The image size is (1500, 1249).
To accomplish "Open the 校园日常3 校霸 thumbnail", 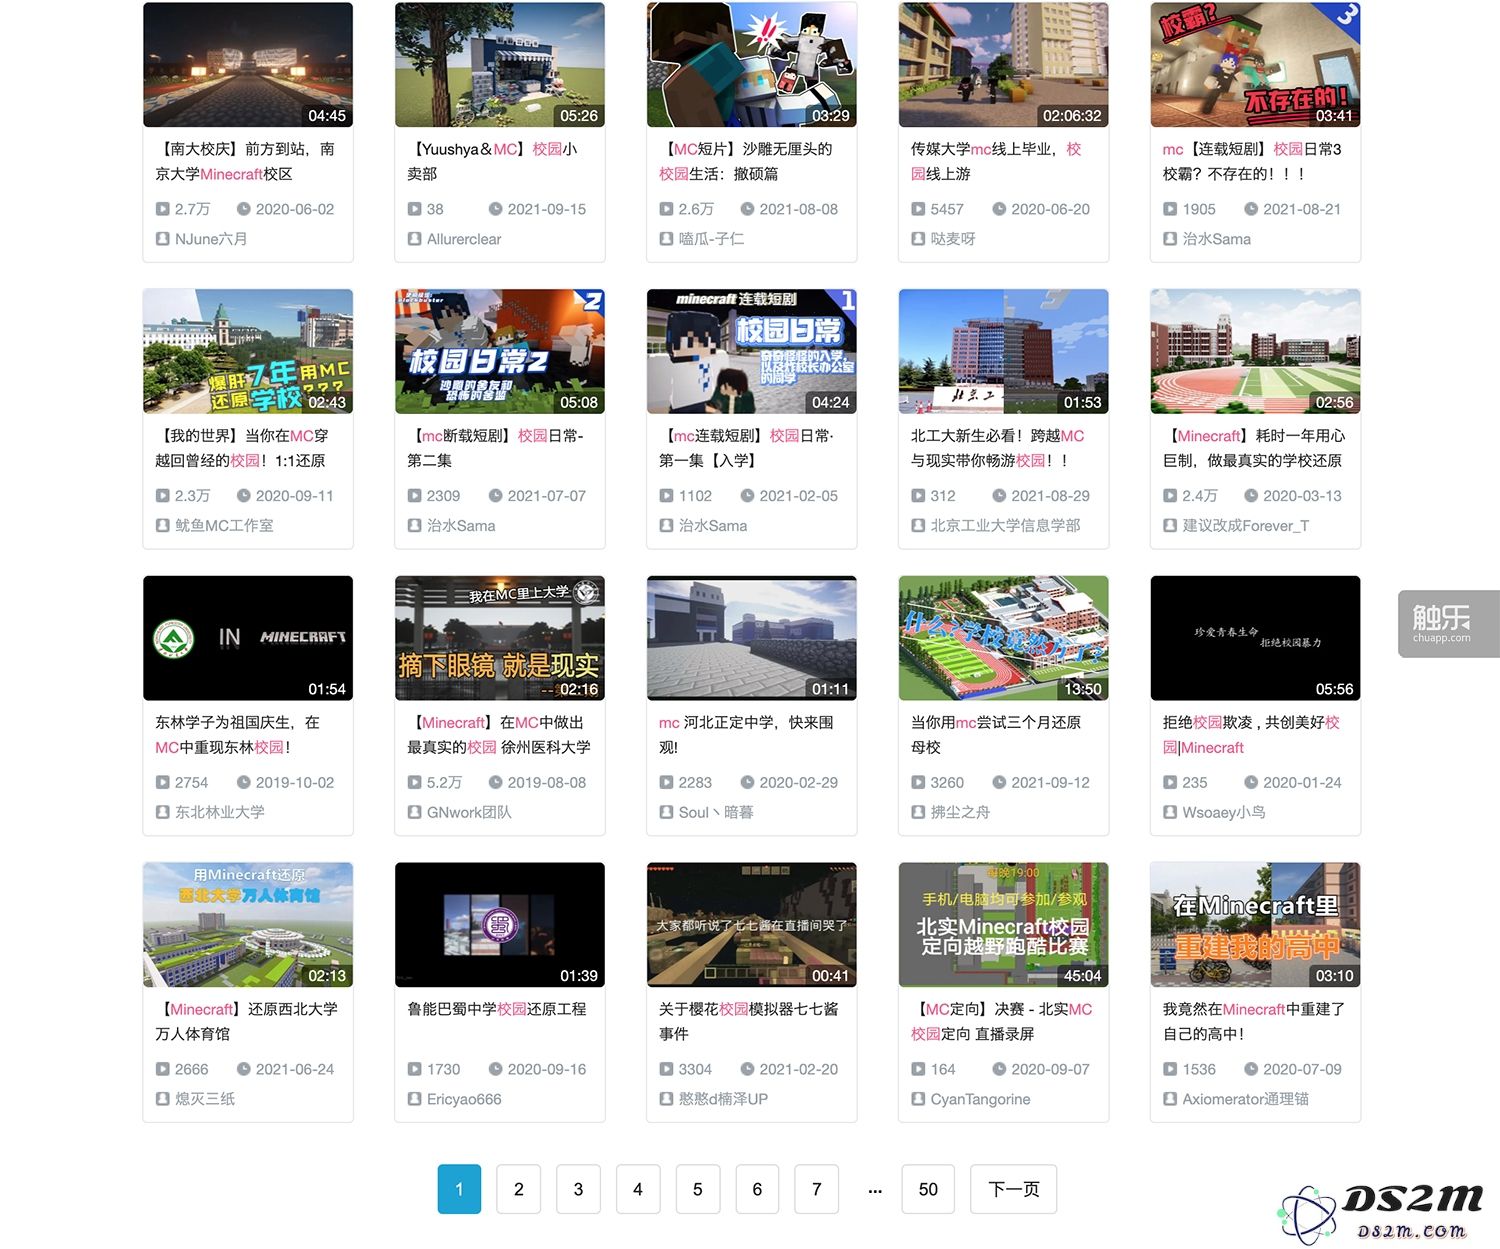I will (1256, 64).
